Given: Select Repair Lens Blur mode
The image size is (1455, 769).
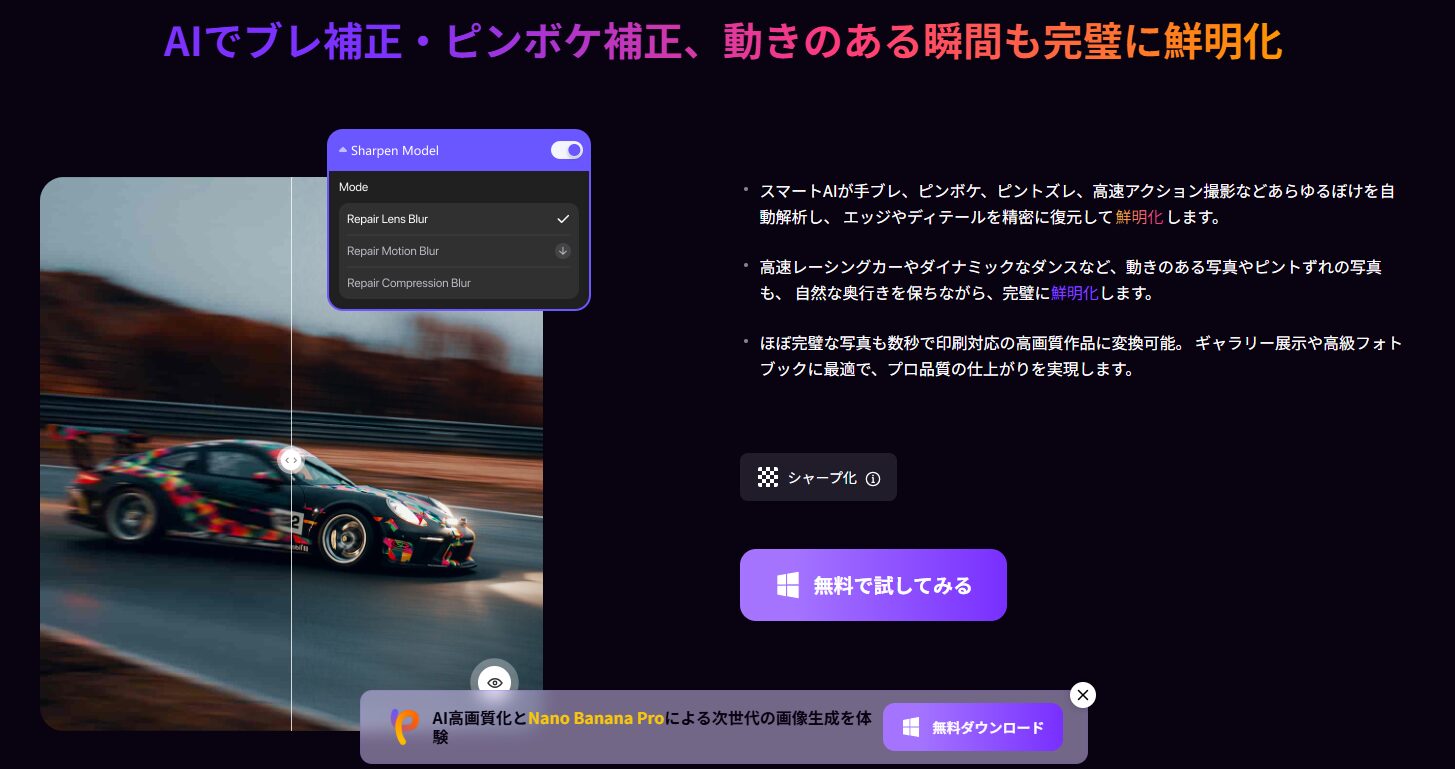Looking at the screenshot, I should (x=387, y=219).
